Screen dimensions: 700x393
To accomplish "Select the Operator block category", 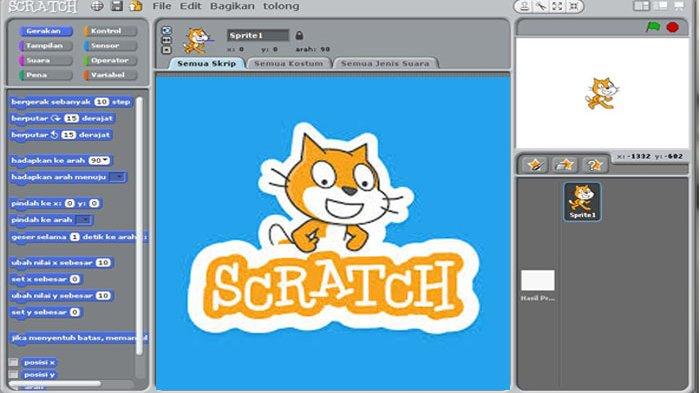I will click(x=110, y=60).
